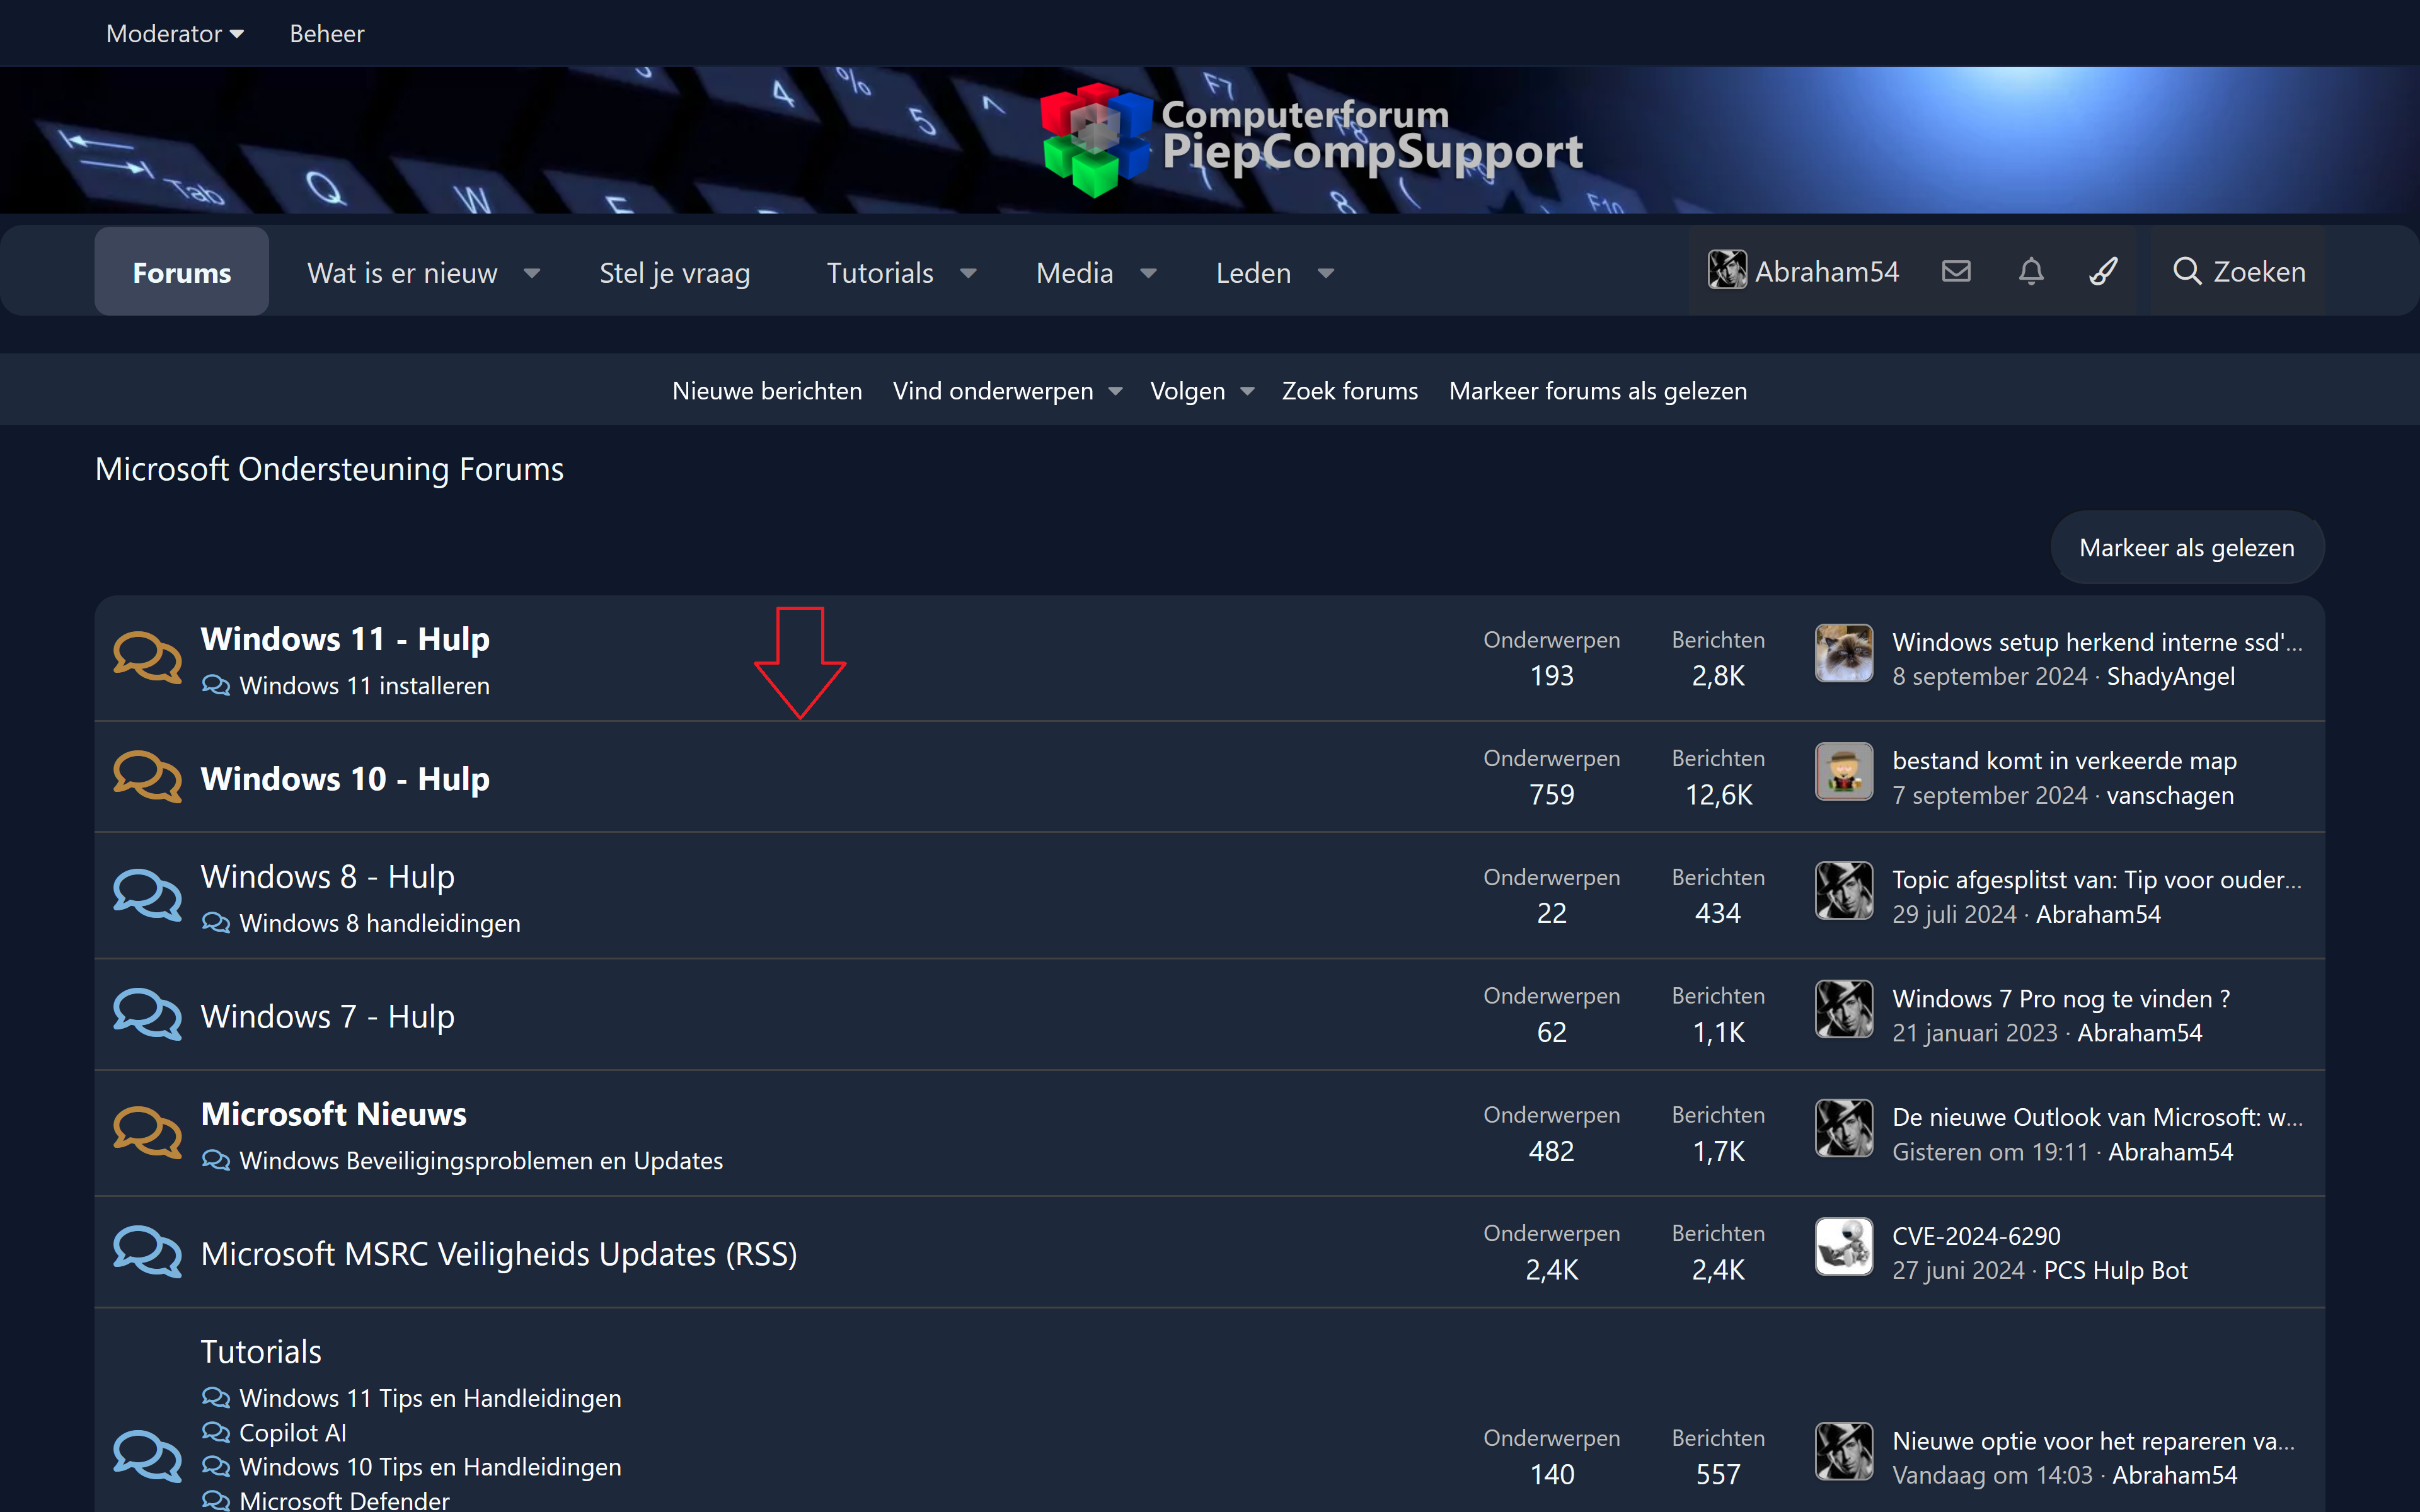Select the Forums tab
This screenshot has height=1512, width=2420.
(182, 273)
